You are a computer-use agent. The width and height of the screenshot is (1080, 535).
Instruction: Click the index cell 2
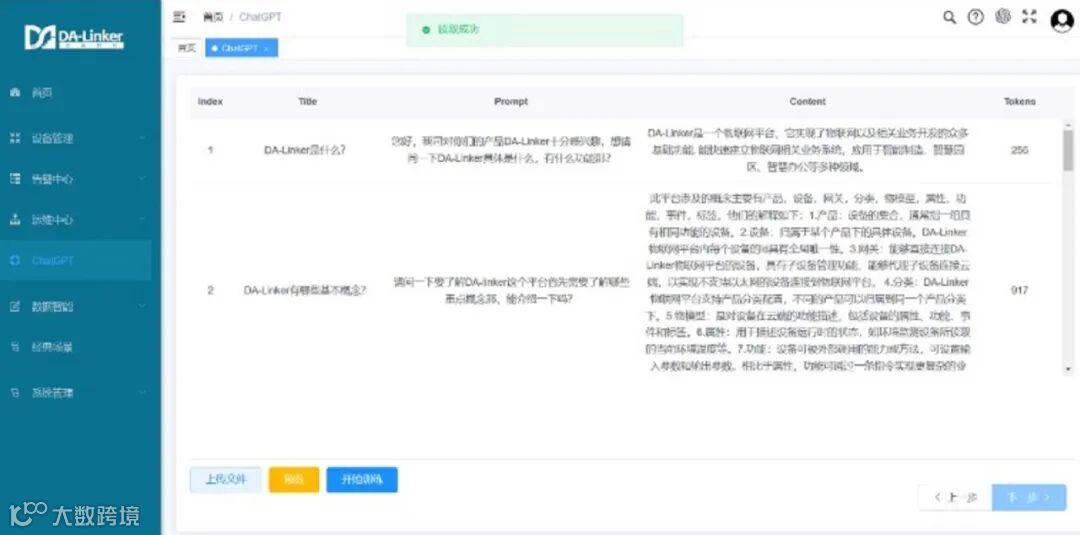tap(210, 291)
